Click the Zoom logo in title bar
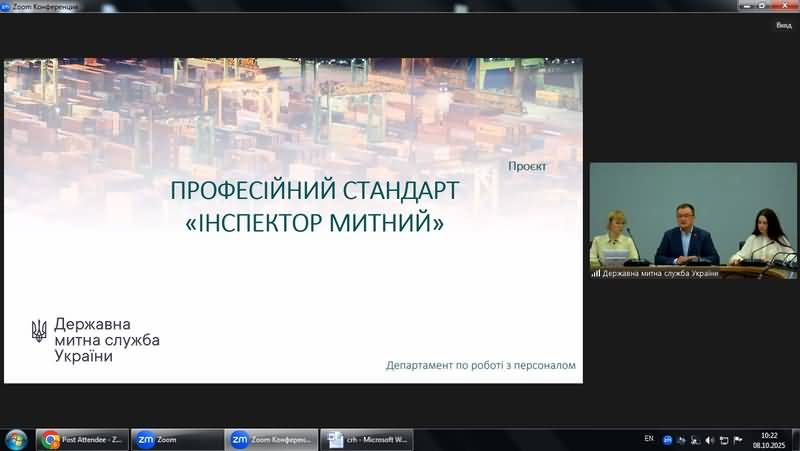 6,6
